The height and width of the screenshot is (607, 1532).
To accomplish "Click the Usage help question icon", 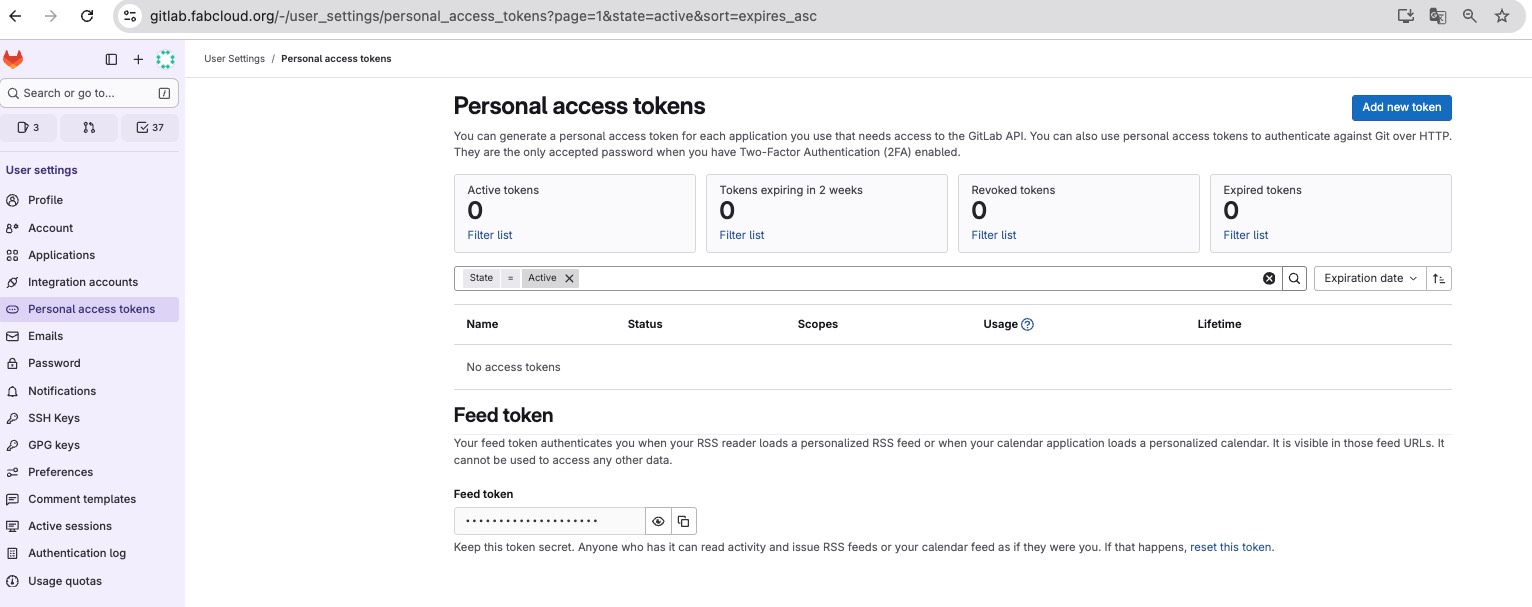I will tap(1027, 325).
